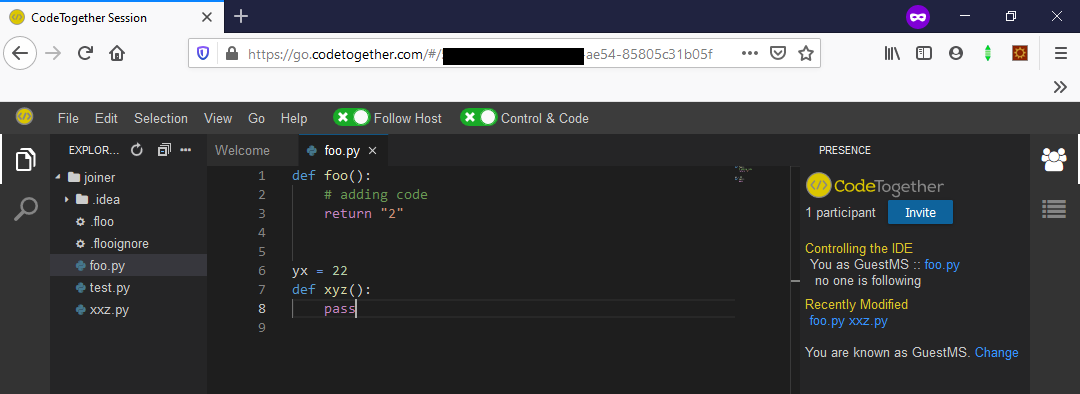Click the 'Recently Modified' heading

(856, 304)
